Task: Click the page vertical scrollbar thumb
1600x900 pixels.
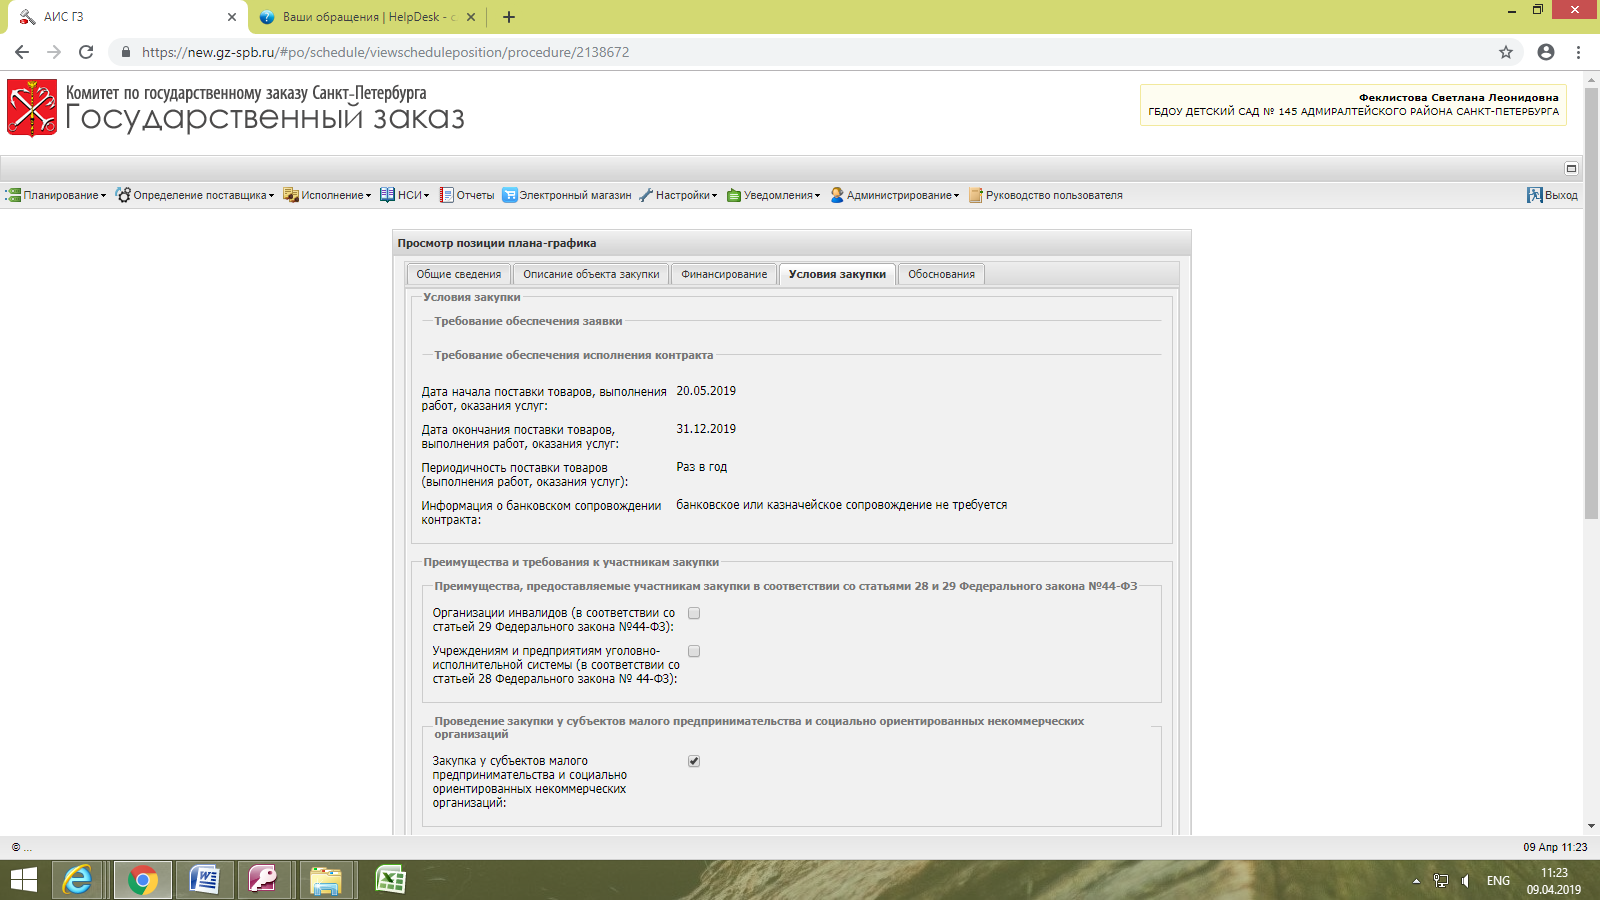Action: point(1591,303)
